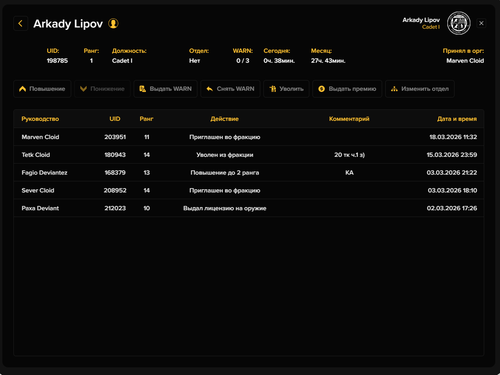Click the Уволен из фракции action
This screenshot has width=500, height=375.
225,155
